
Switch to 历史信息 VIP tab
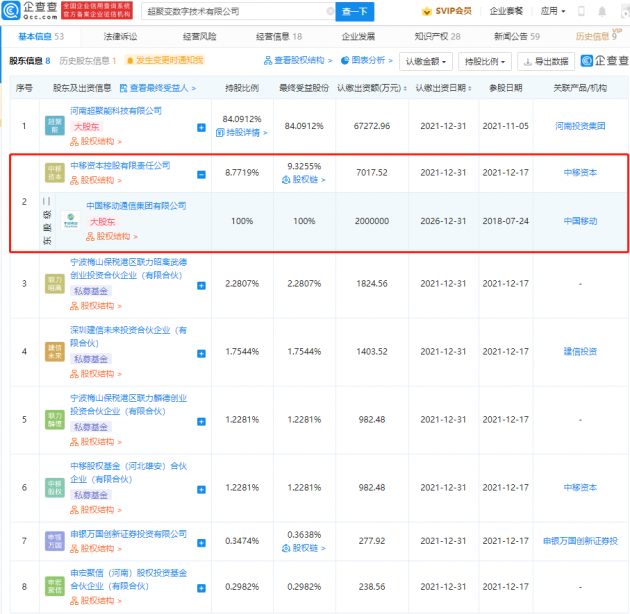(x=599, y=35)
